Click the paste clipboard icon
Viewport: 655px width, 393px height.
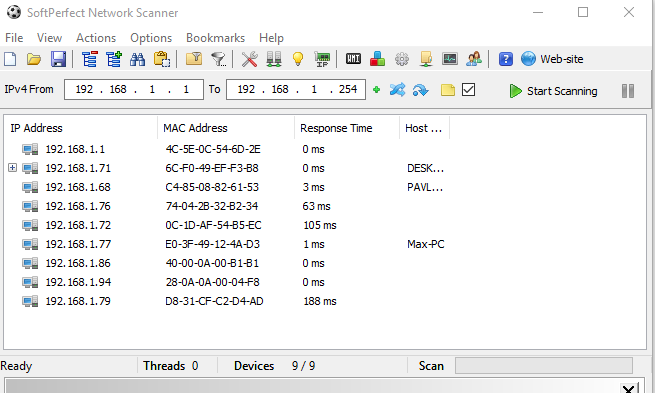162,59
